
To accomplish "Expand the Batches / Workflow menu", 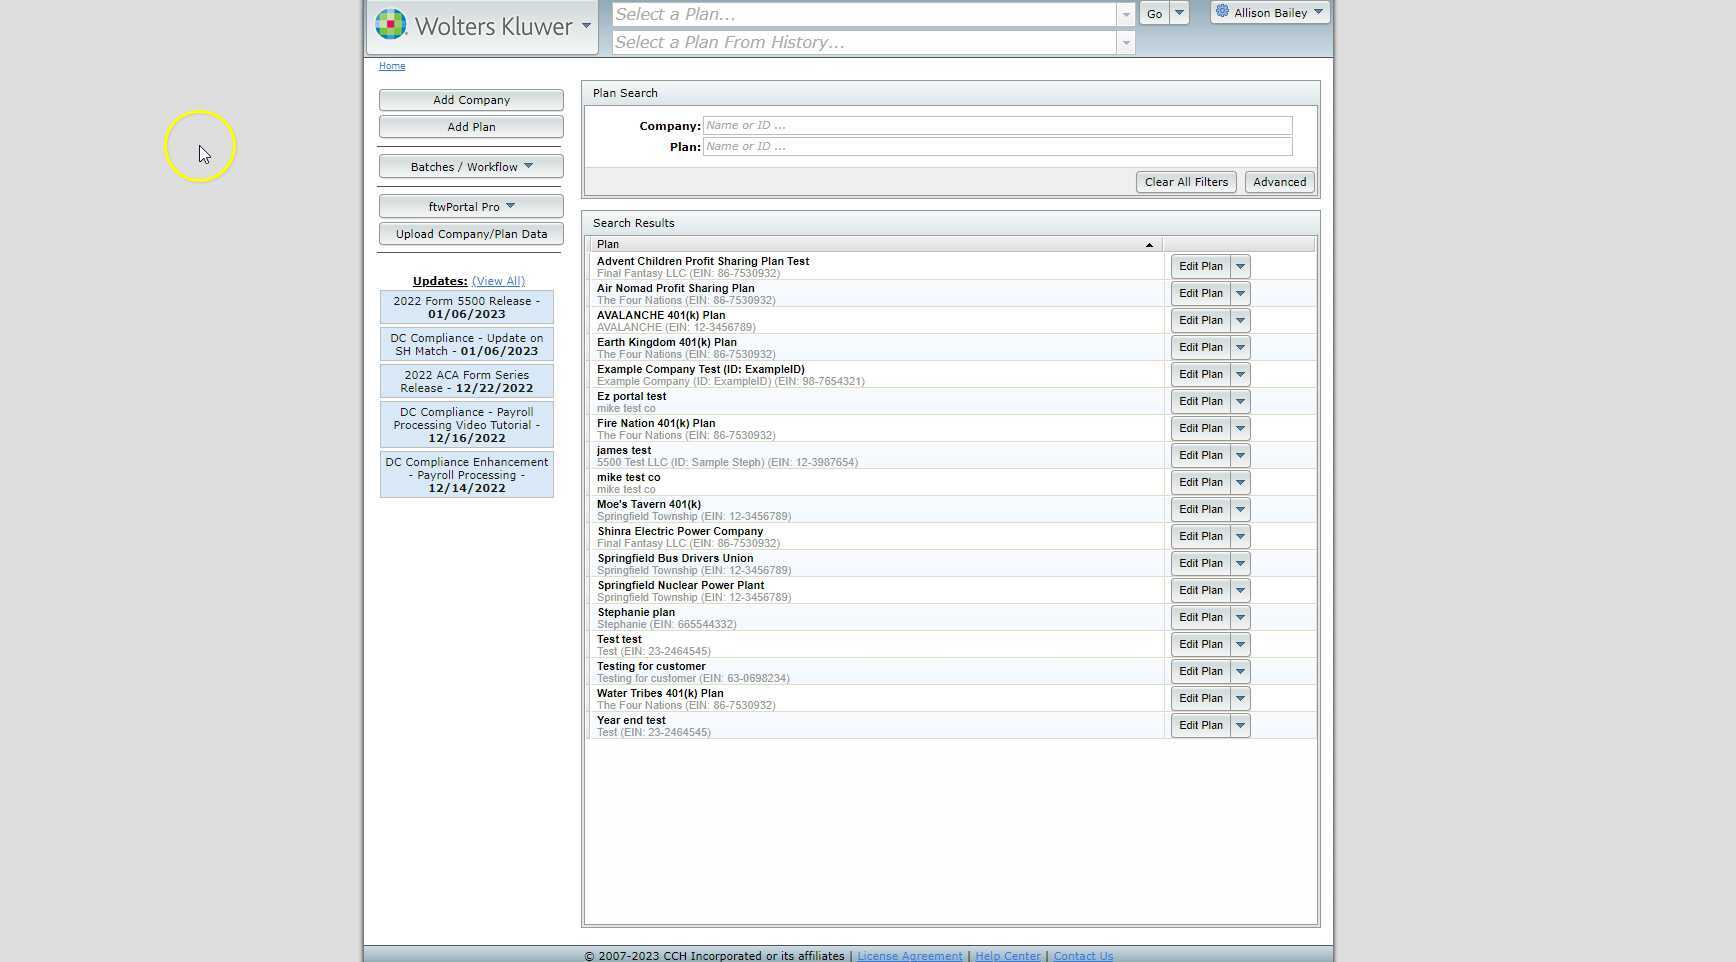I will 470,166.
